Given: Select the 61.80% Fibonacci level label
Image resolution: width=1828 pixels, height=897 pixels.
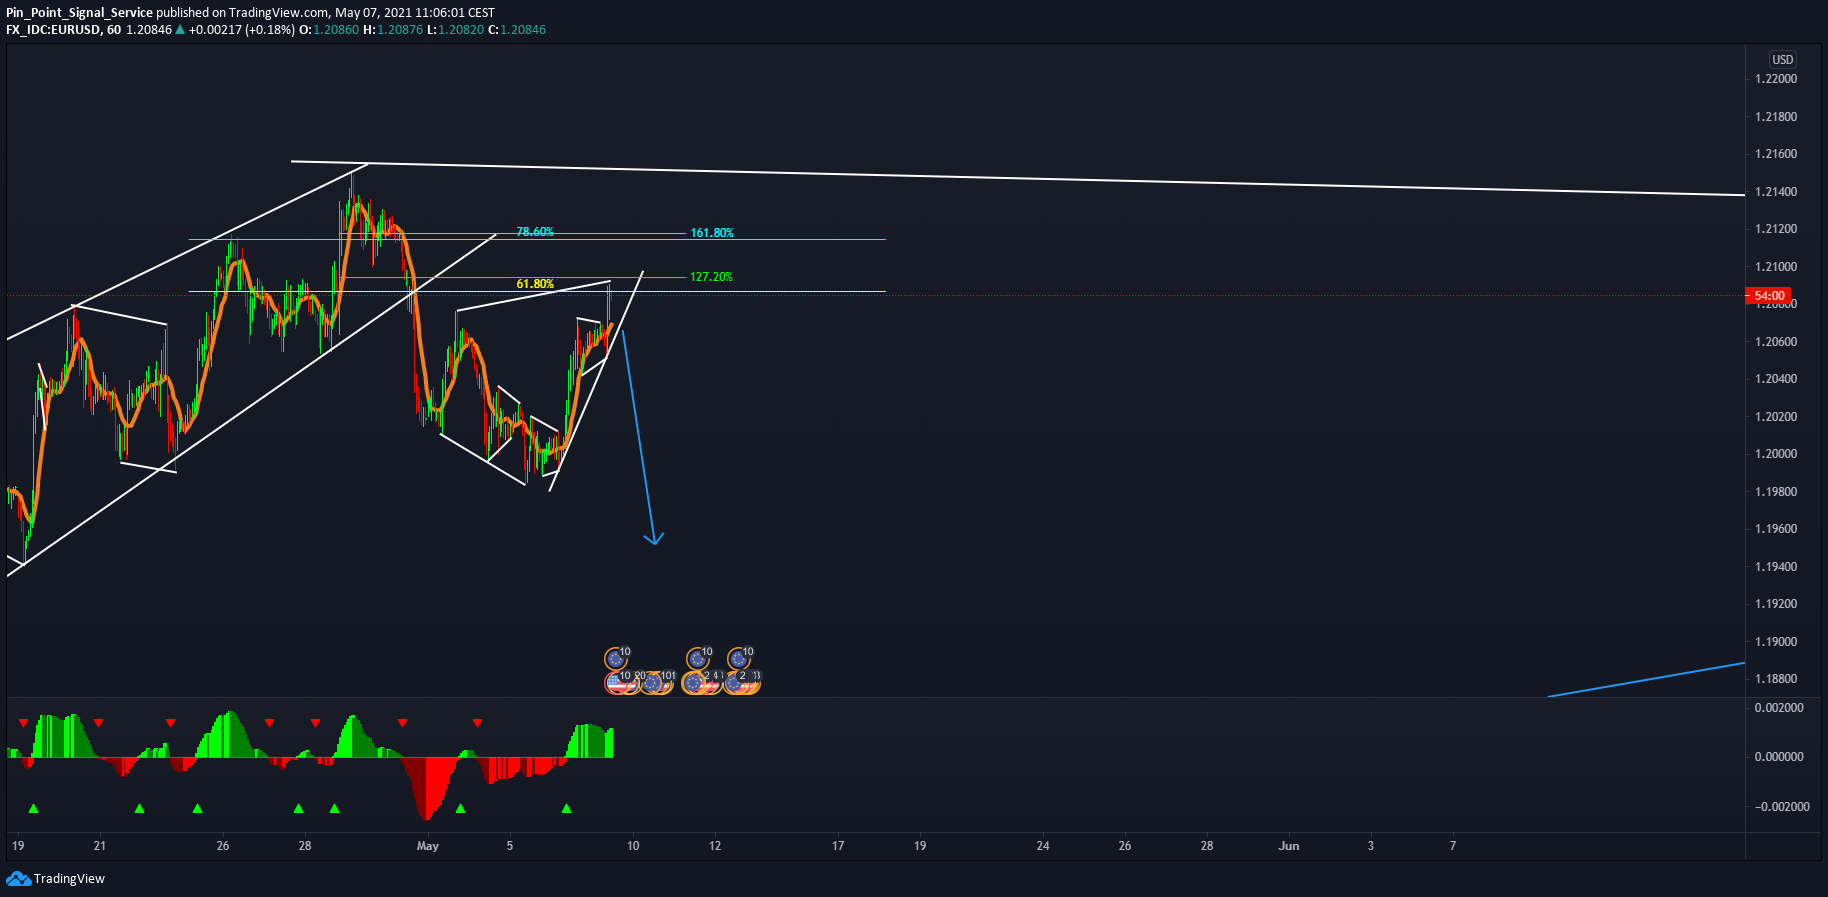Looking at the screenshot, I should pyautogui.click(x=535, y=284).
